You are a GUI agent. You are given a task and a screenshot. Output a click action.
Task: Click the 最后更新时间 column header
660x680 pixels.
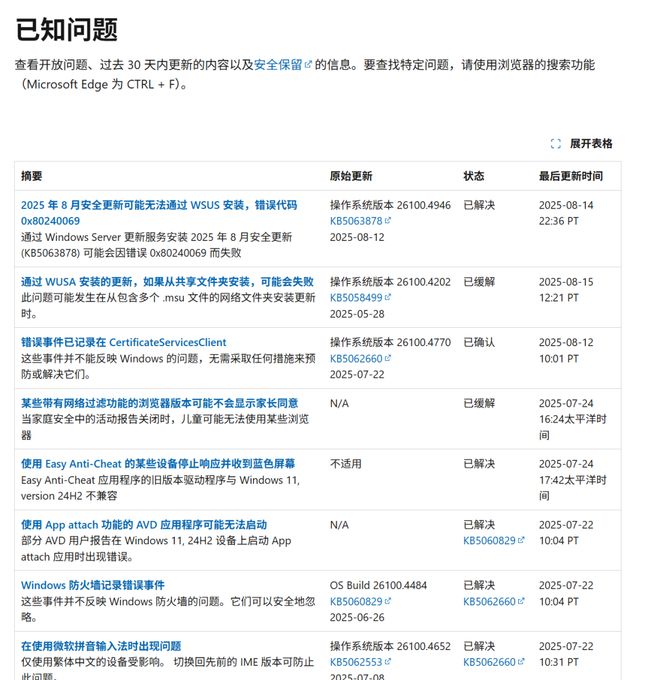click(x=570, y=176)
